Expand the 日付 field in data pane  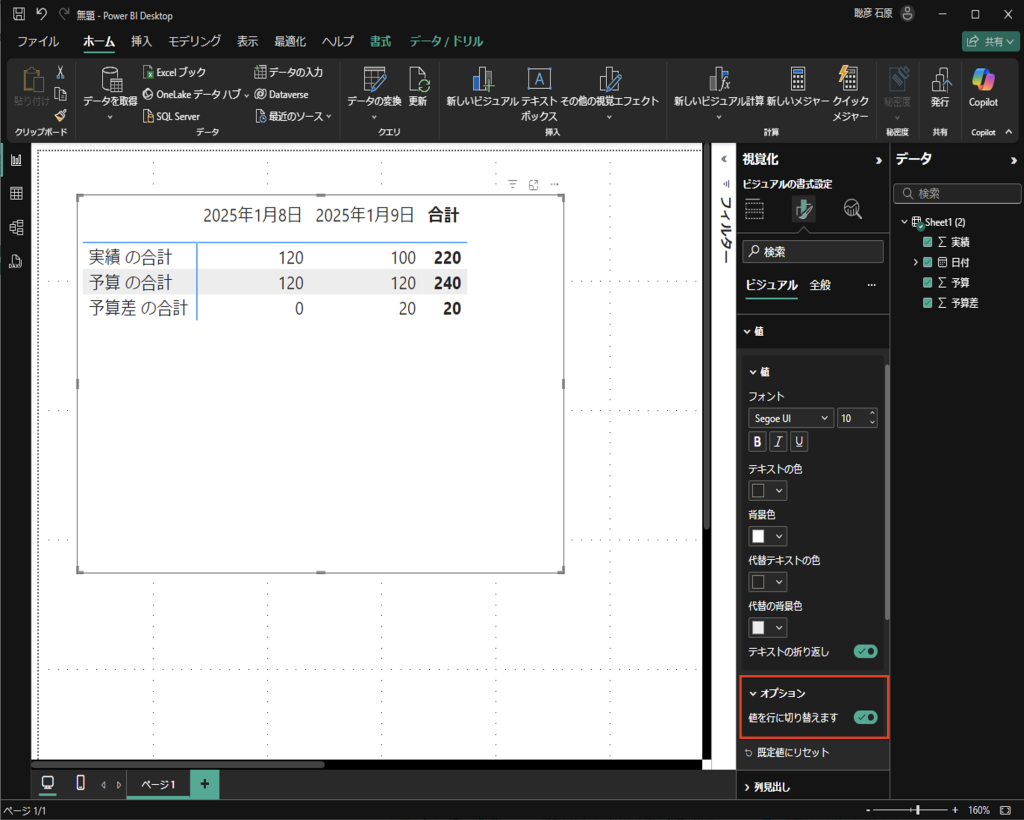(x=915, y=262)
